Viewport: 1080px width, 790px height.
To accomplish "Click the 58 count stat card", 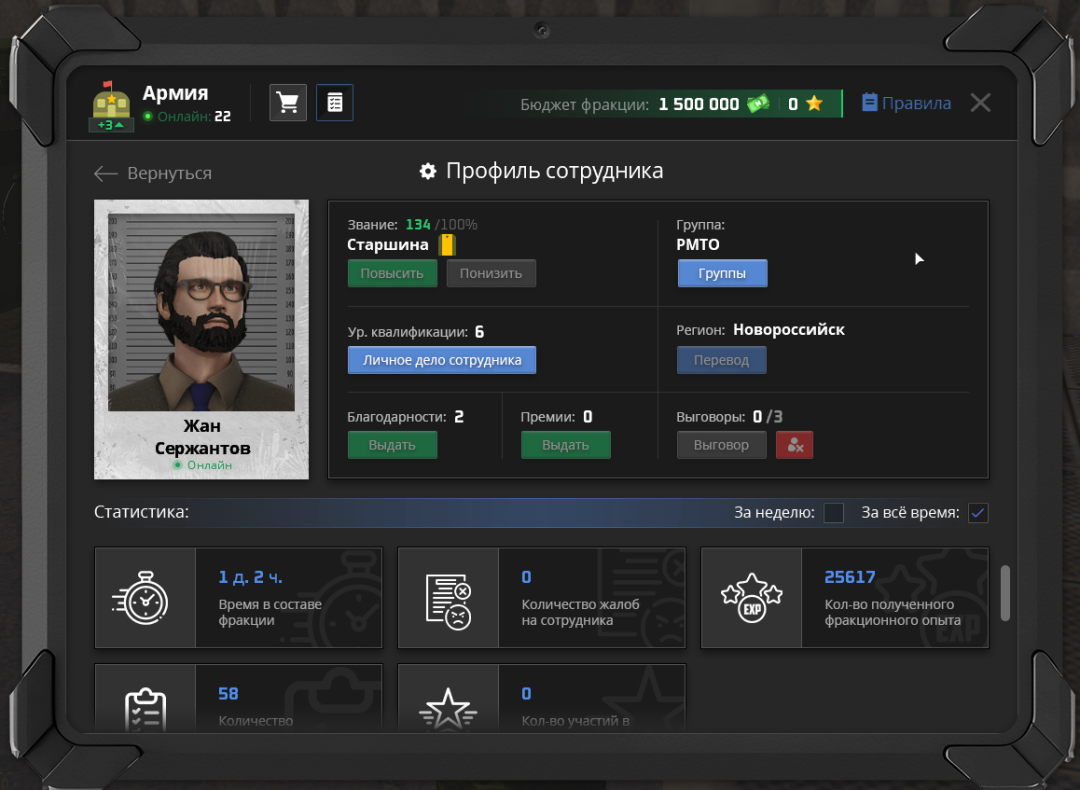I will tap(238, 698).
